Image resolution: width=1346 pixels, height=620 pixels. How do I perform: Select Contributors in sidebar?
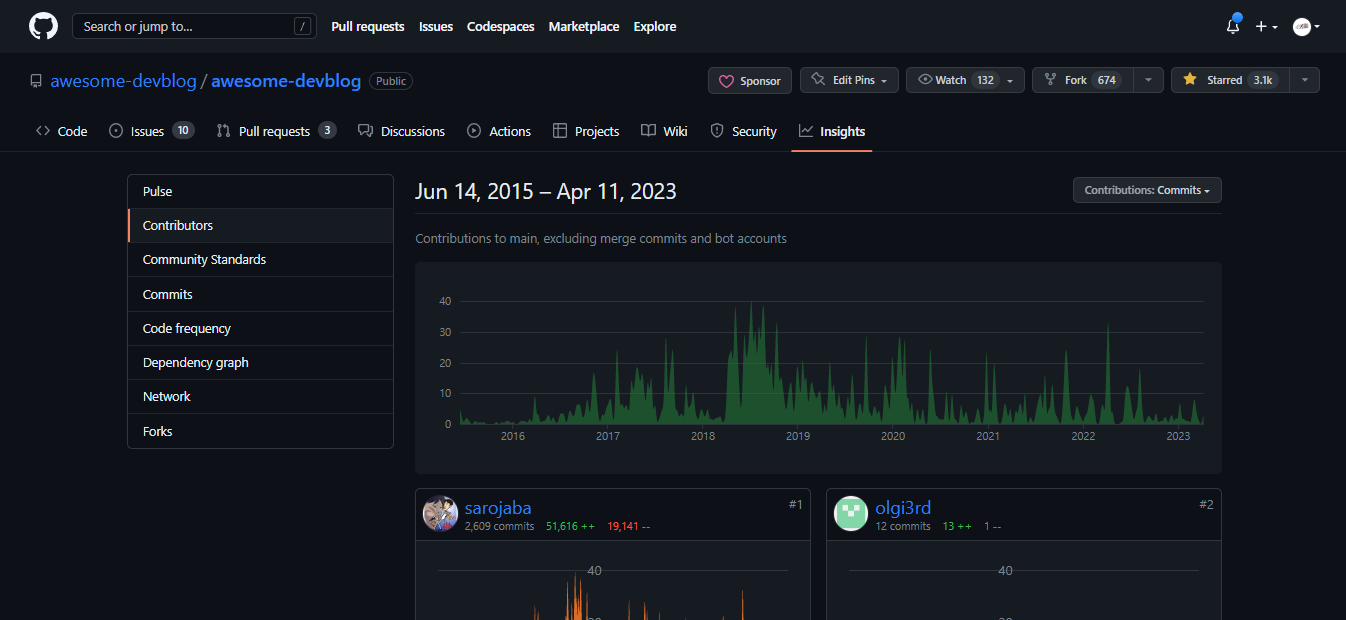tap(260, 226)
